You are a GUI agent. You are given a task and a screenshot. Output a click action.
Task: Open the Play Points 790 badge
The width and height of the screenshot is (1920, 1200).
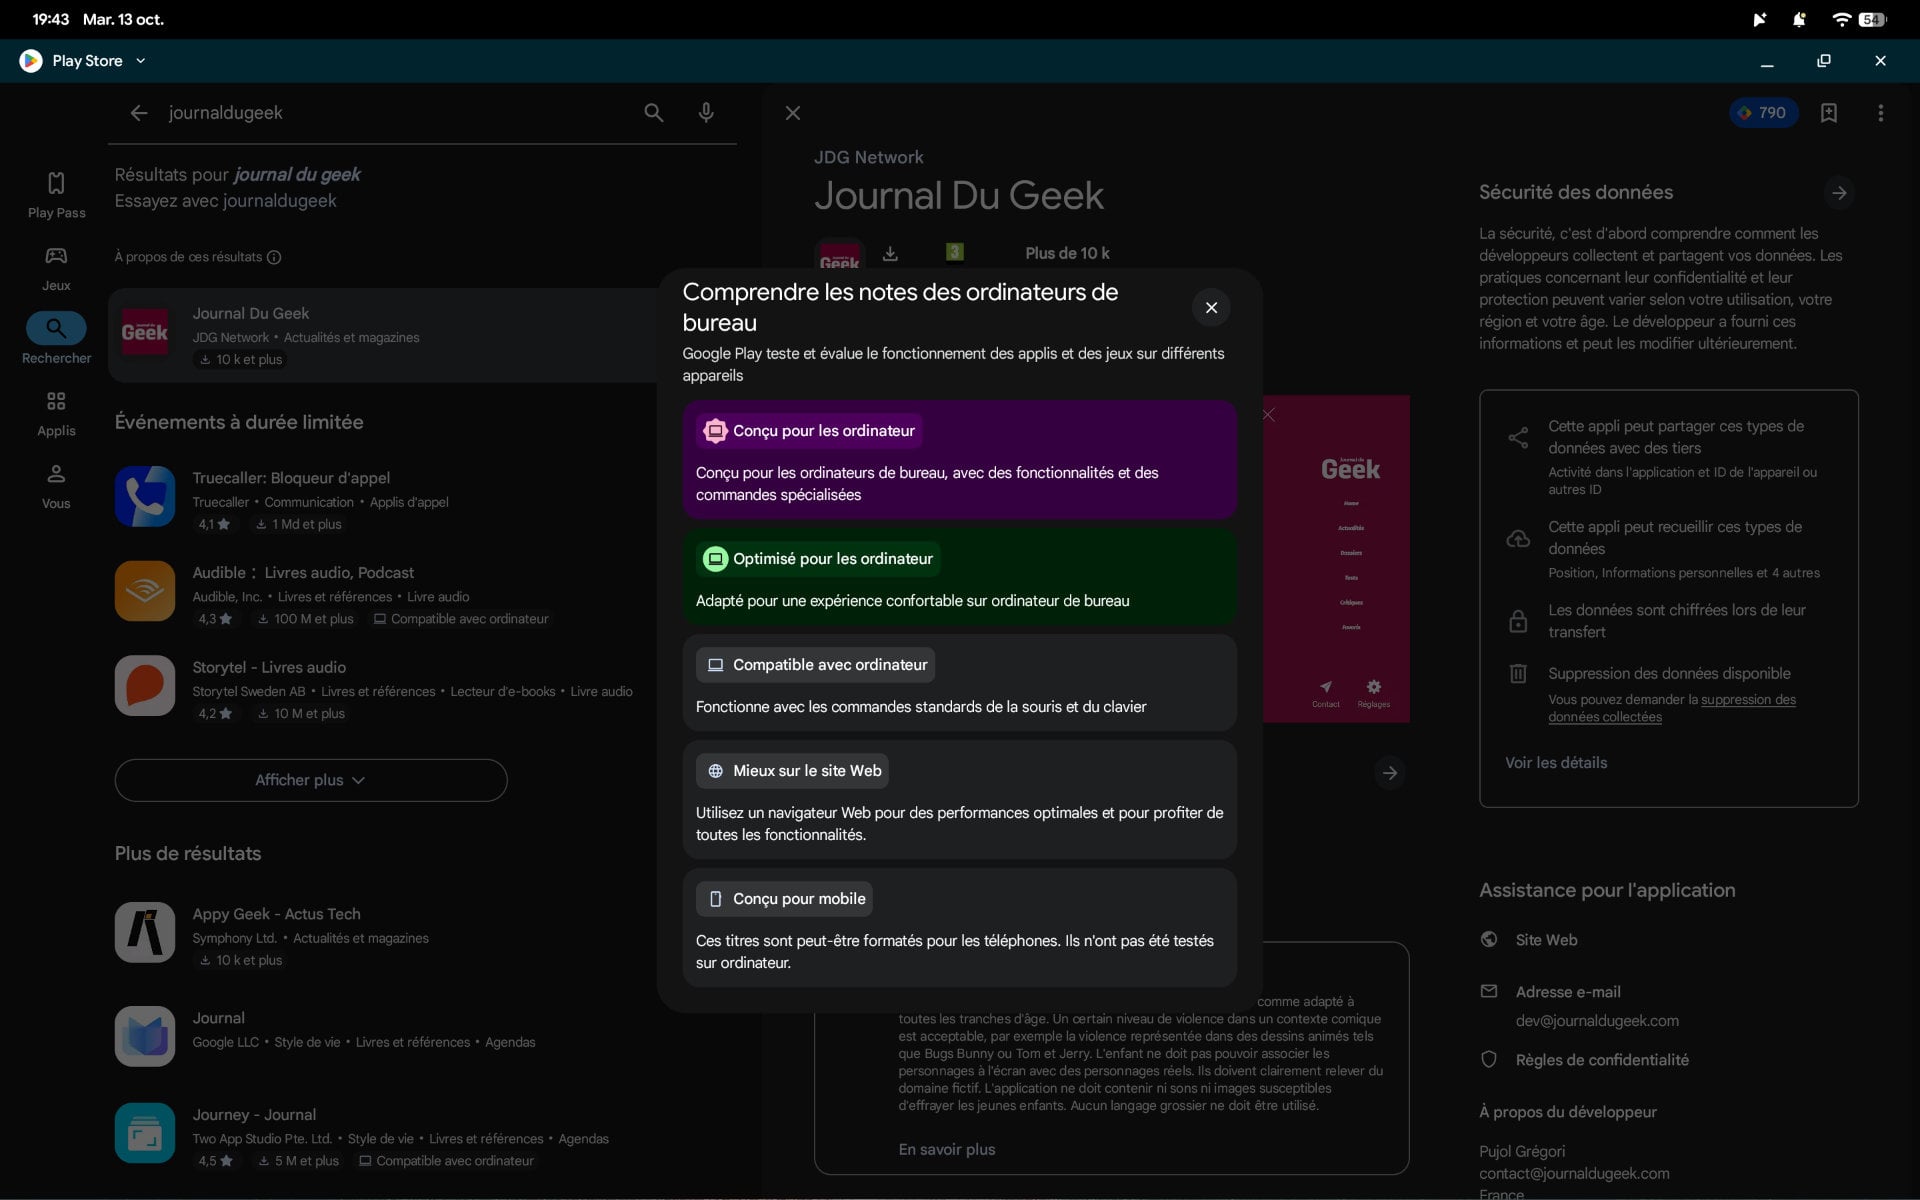(1763, 113)
